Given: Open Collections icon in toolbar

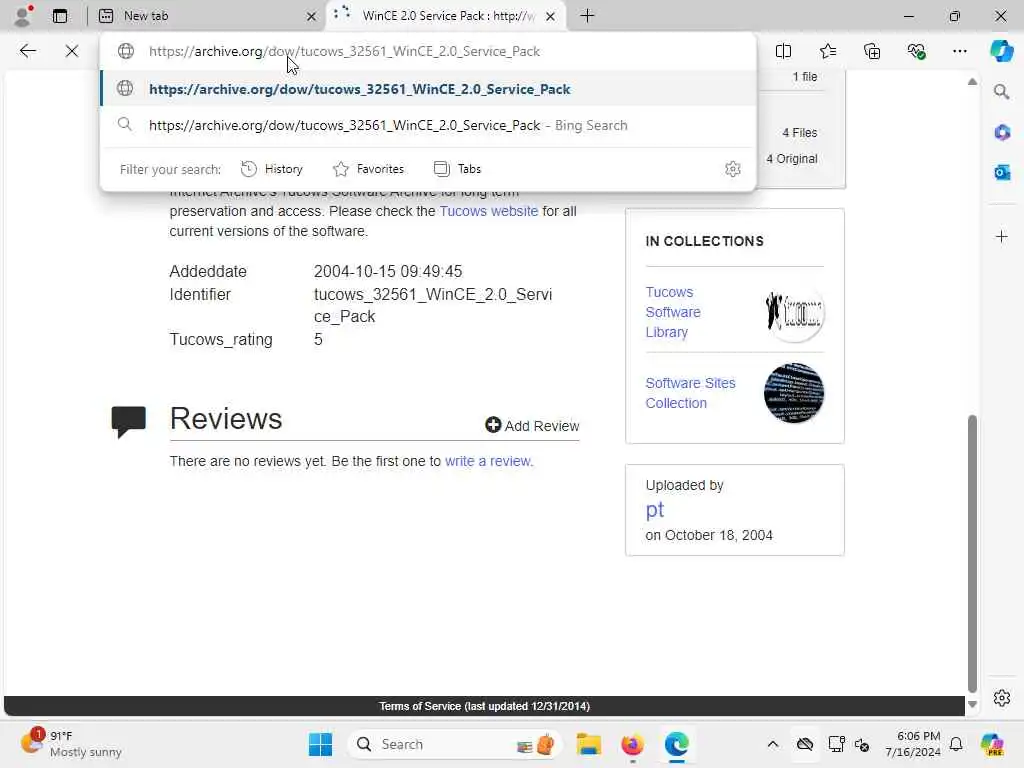Looking at the screenshot, I should [x=872, y=51].
